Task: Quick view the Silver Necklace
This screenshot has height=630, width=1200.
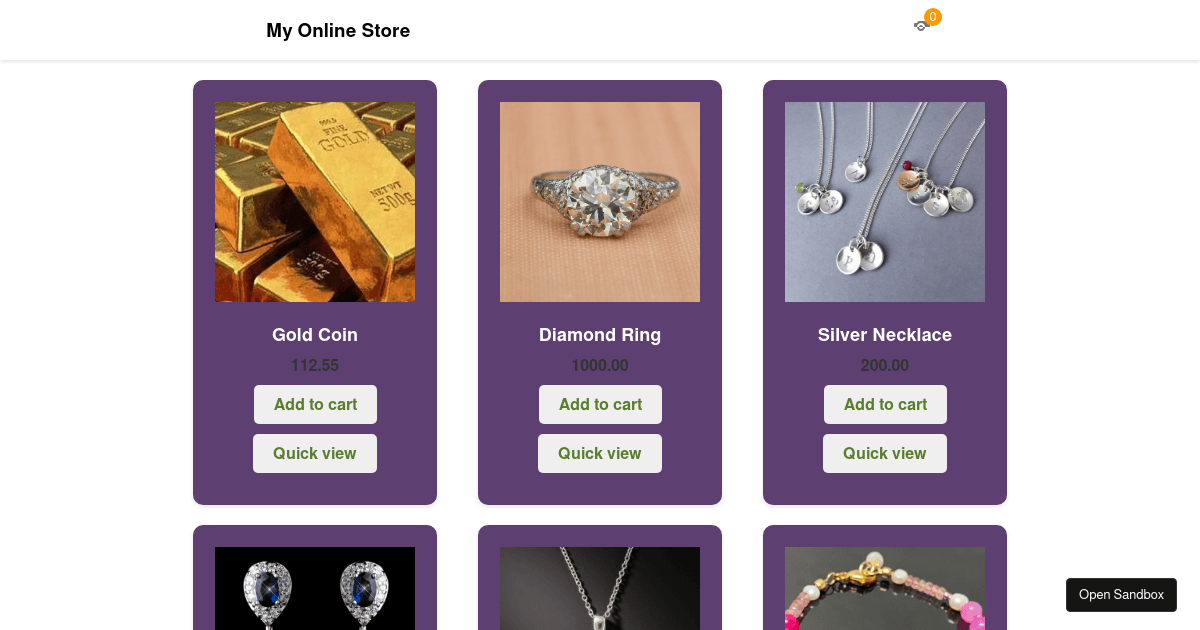Action: coord(885,453)
